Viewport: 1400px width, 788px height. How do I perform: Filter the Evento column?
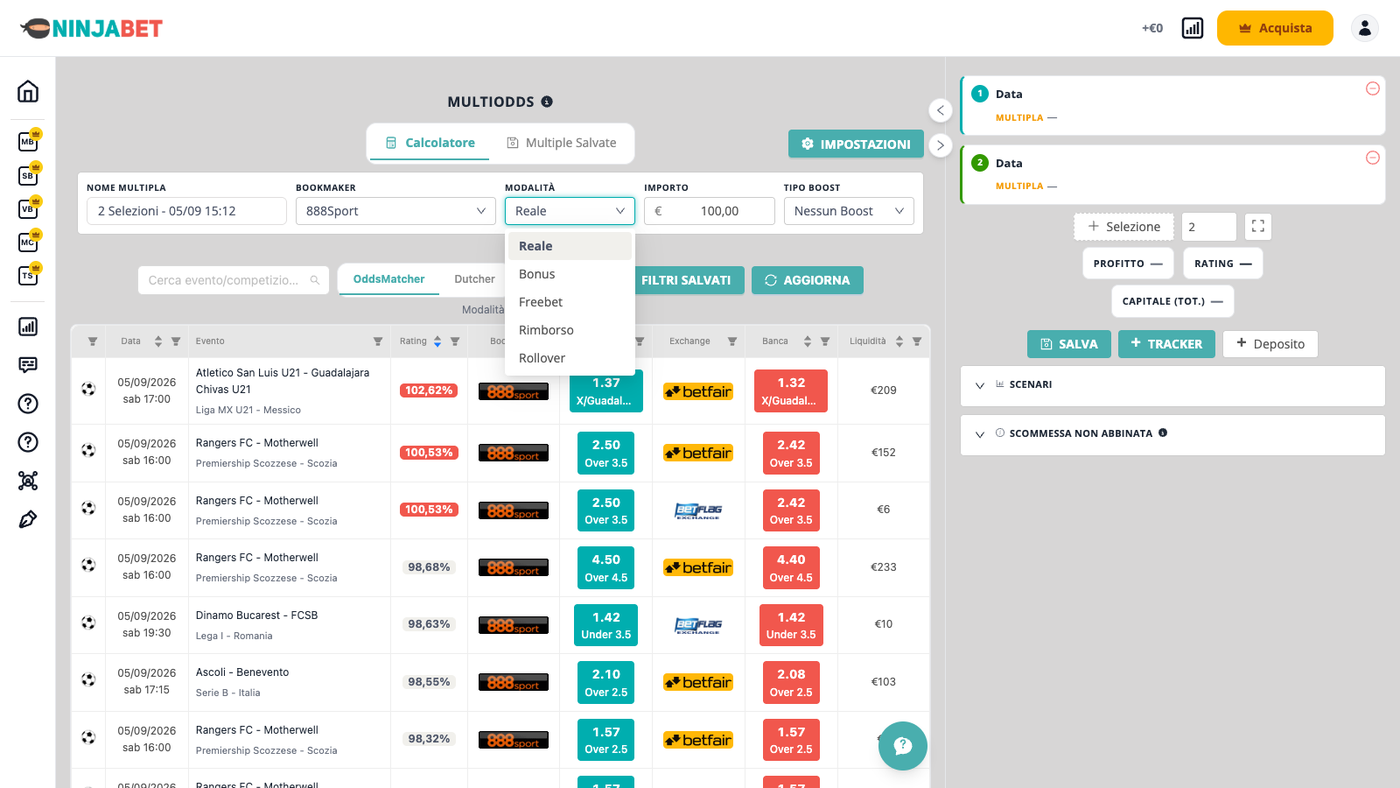coord(378,341)
